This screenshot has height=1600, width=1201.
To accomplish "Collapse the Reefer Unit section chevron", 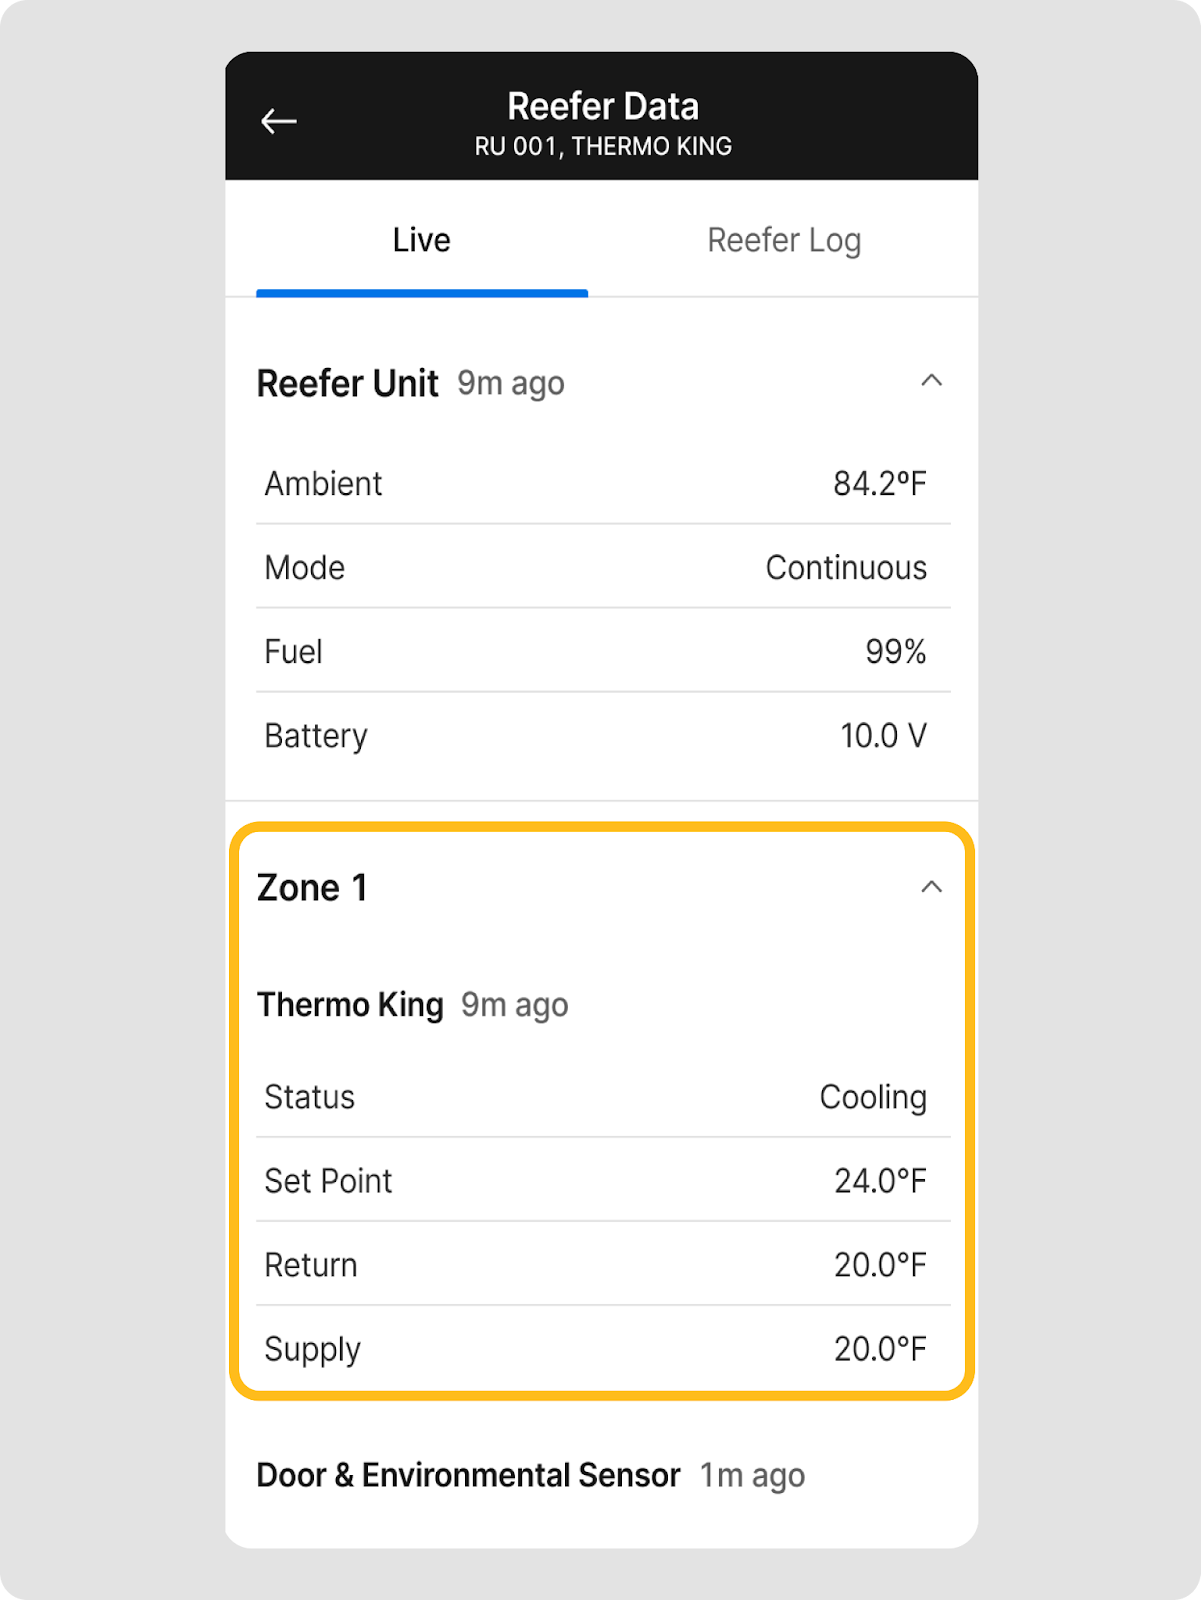I will click(x=931, y=381).
